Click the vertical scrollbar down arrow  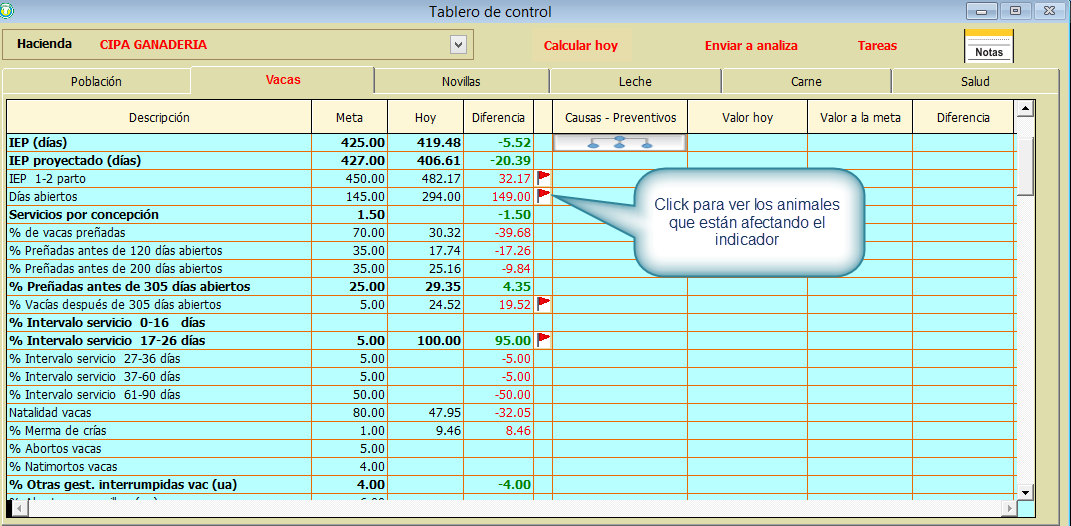pos(1025,492)
